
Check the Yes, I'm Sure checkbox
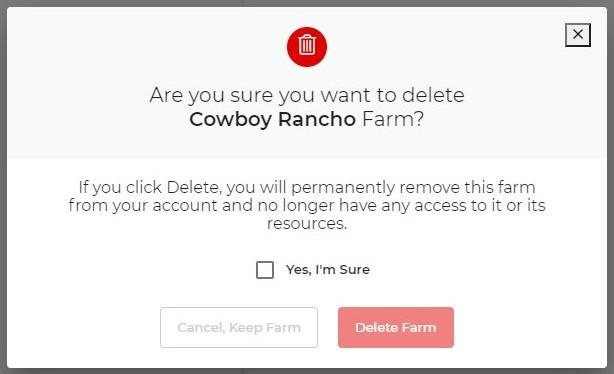265,270
